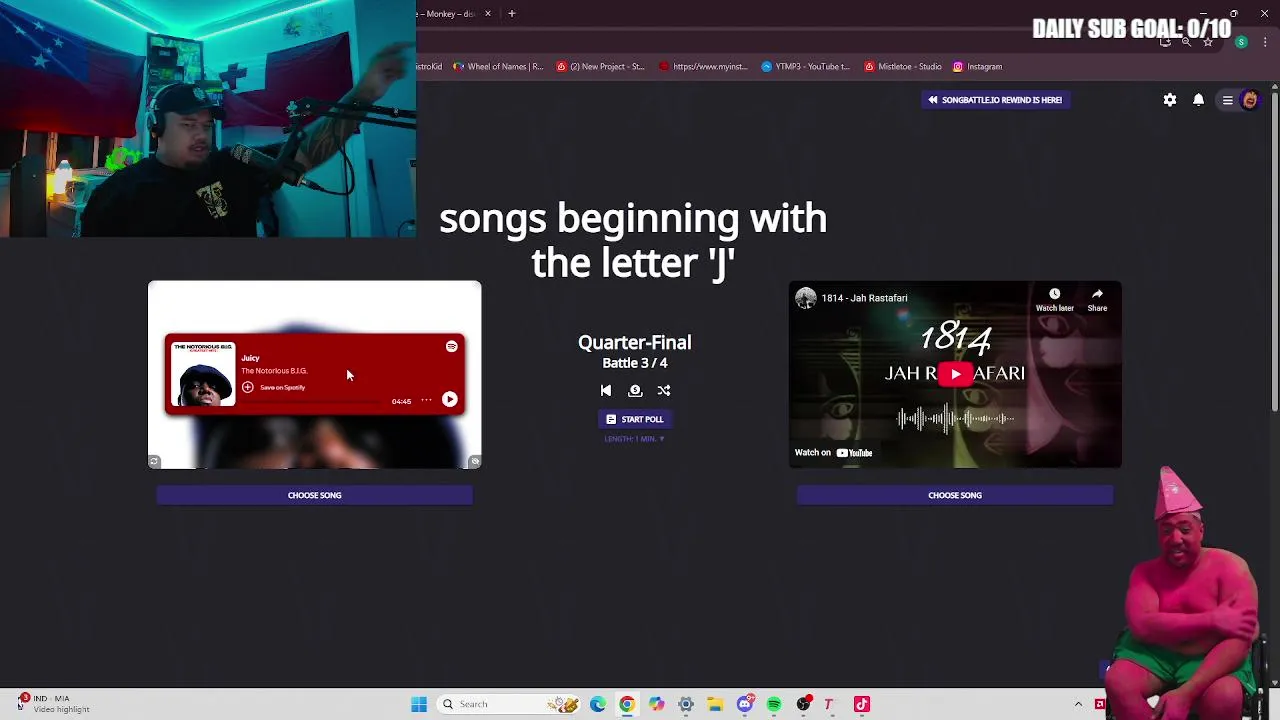
Task: Open SongBattle.io Rewind announcement
Action: click(x=995, y=100)
